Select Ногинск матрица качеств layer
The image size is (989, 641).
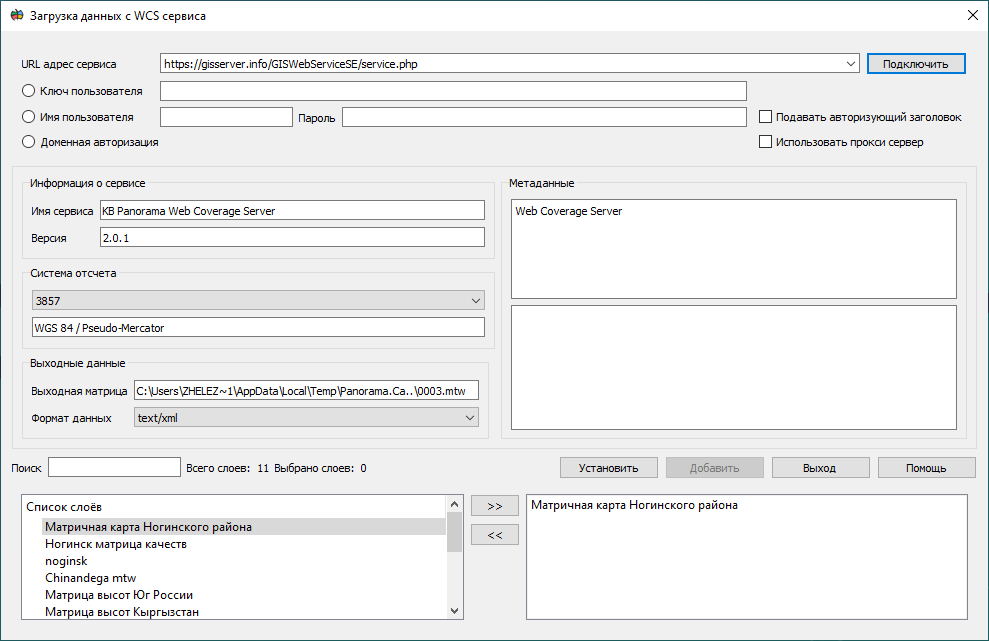tap(116, 545)
